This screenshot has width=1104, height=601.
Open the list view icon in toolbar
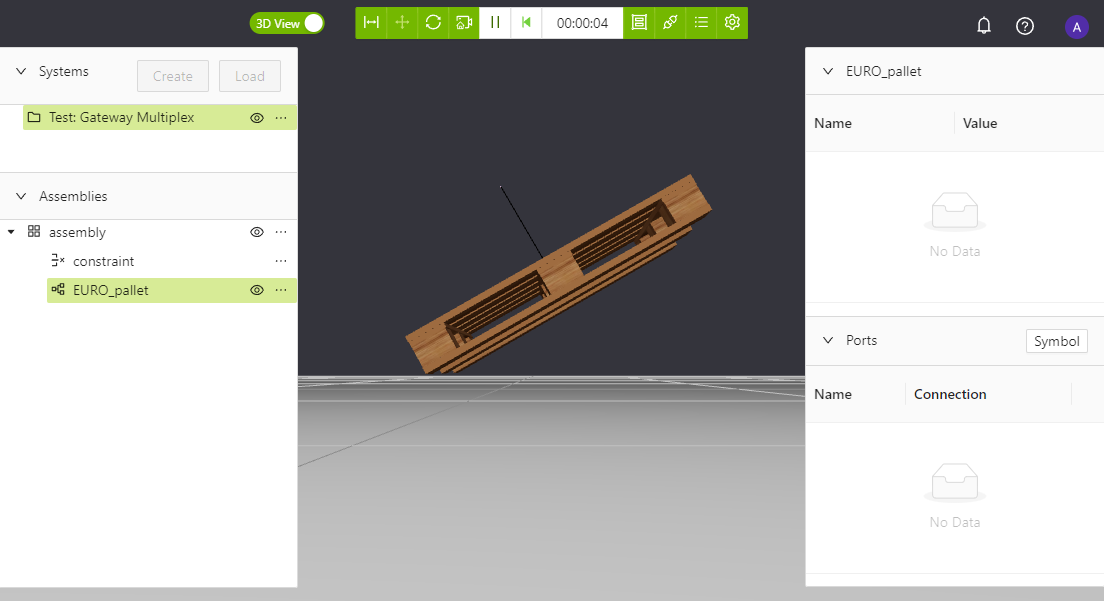click(701, 23)
